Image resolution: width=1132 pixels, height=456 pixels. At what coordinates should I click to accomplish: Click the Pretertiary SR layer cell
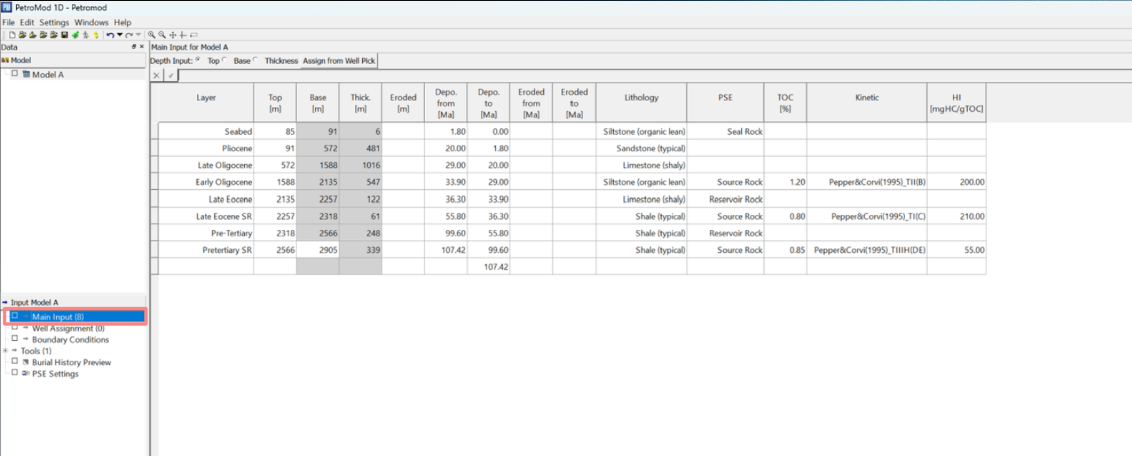[206, 250]
